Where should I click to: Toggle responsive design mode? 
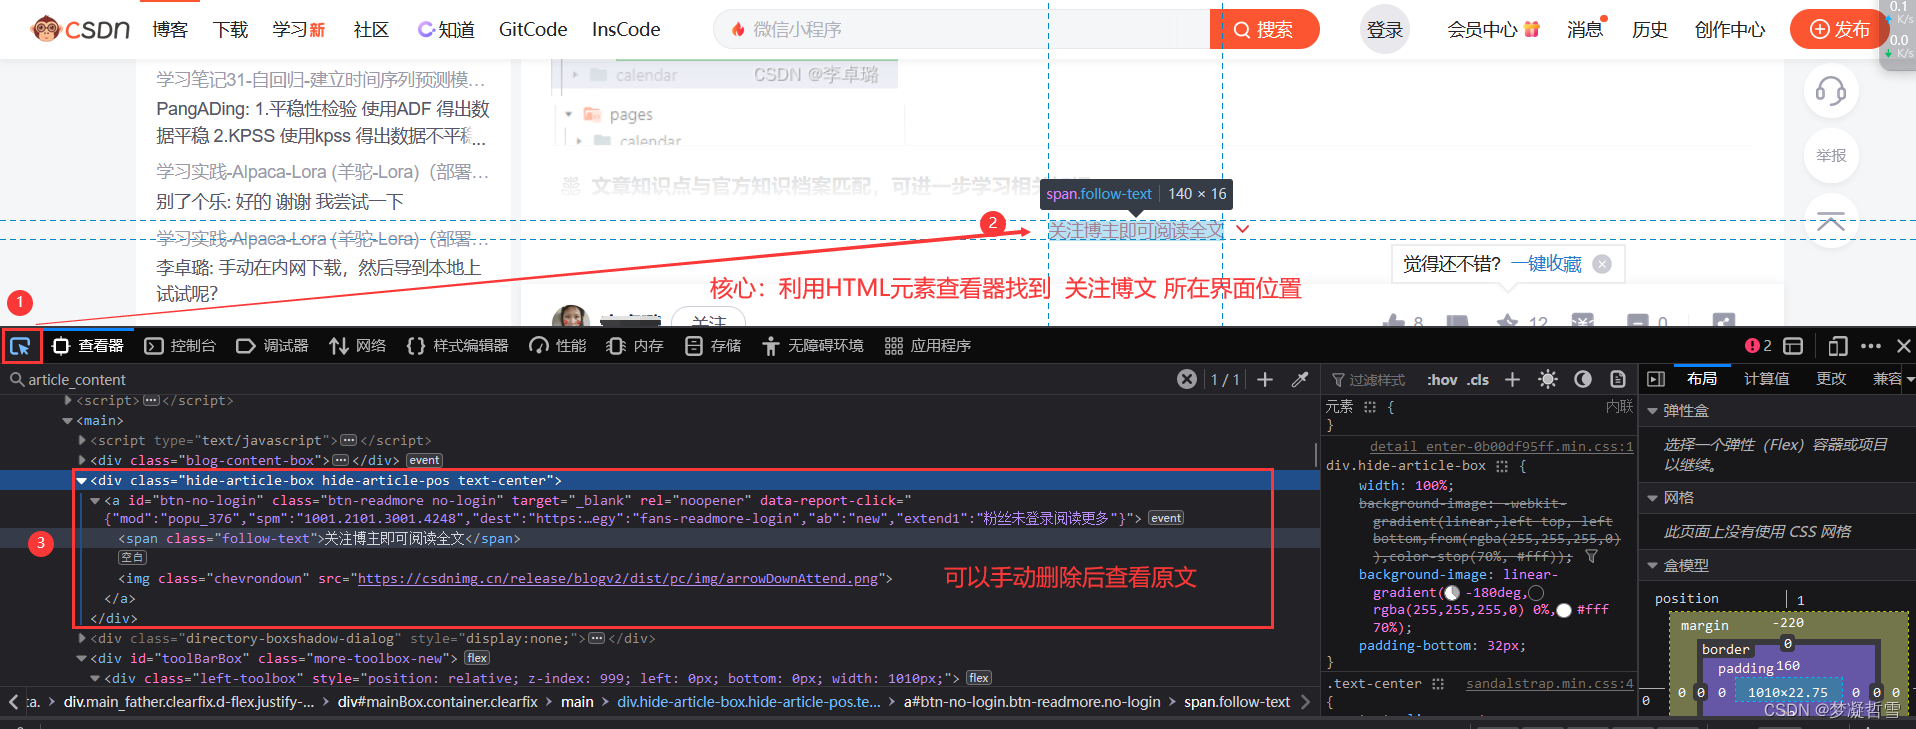tap(1837, 346)
